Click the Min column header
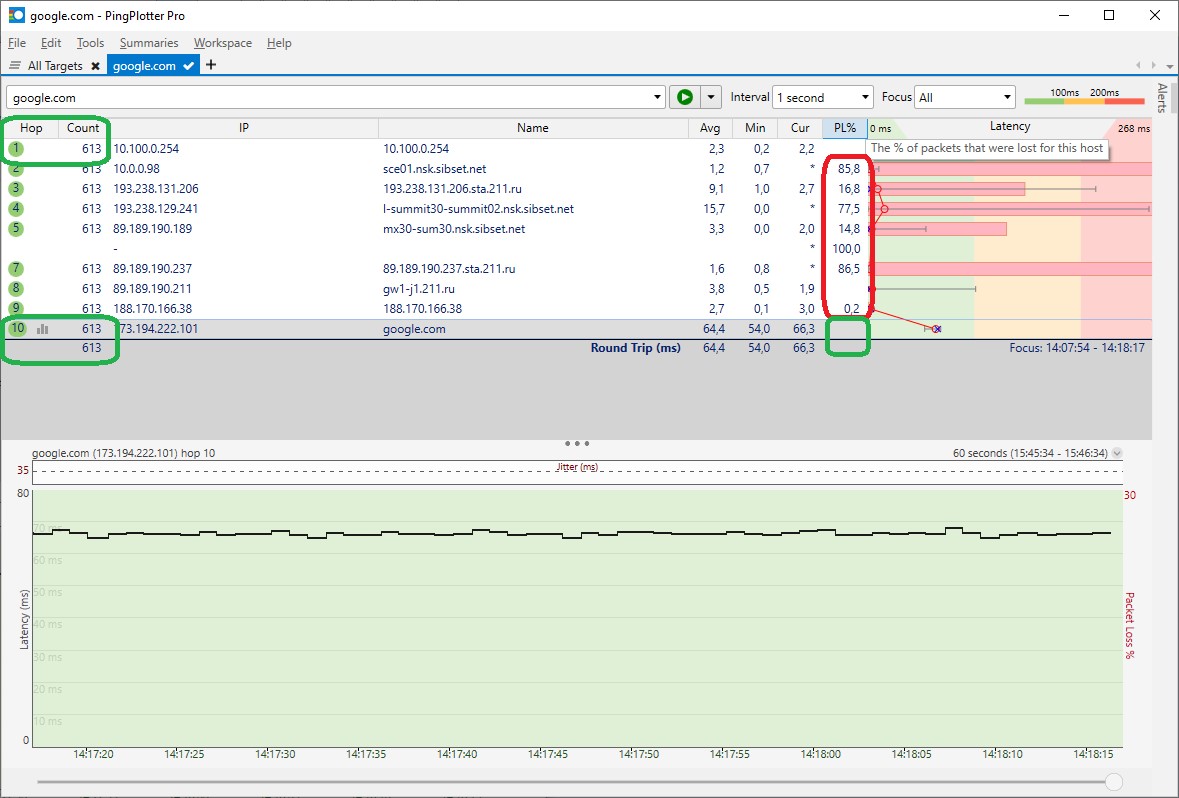This screenshot has width=1179, height=798. click(x=755, y=128)
